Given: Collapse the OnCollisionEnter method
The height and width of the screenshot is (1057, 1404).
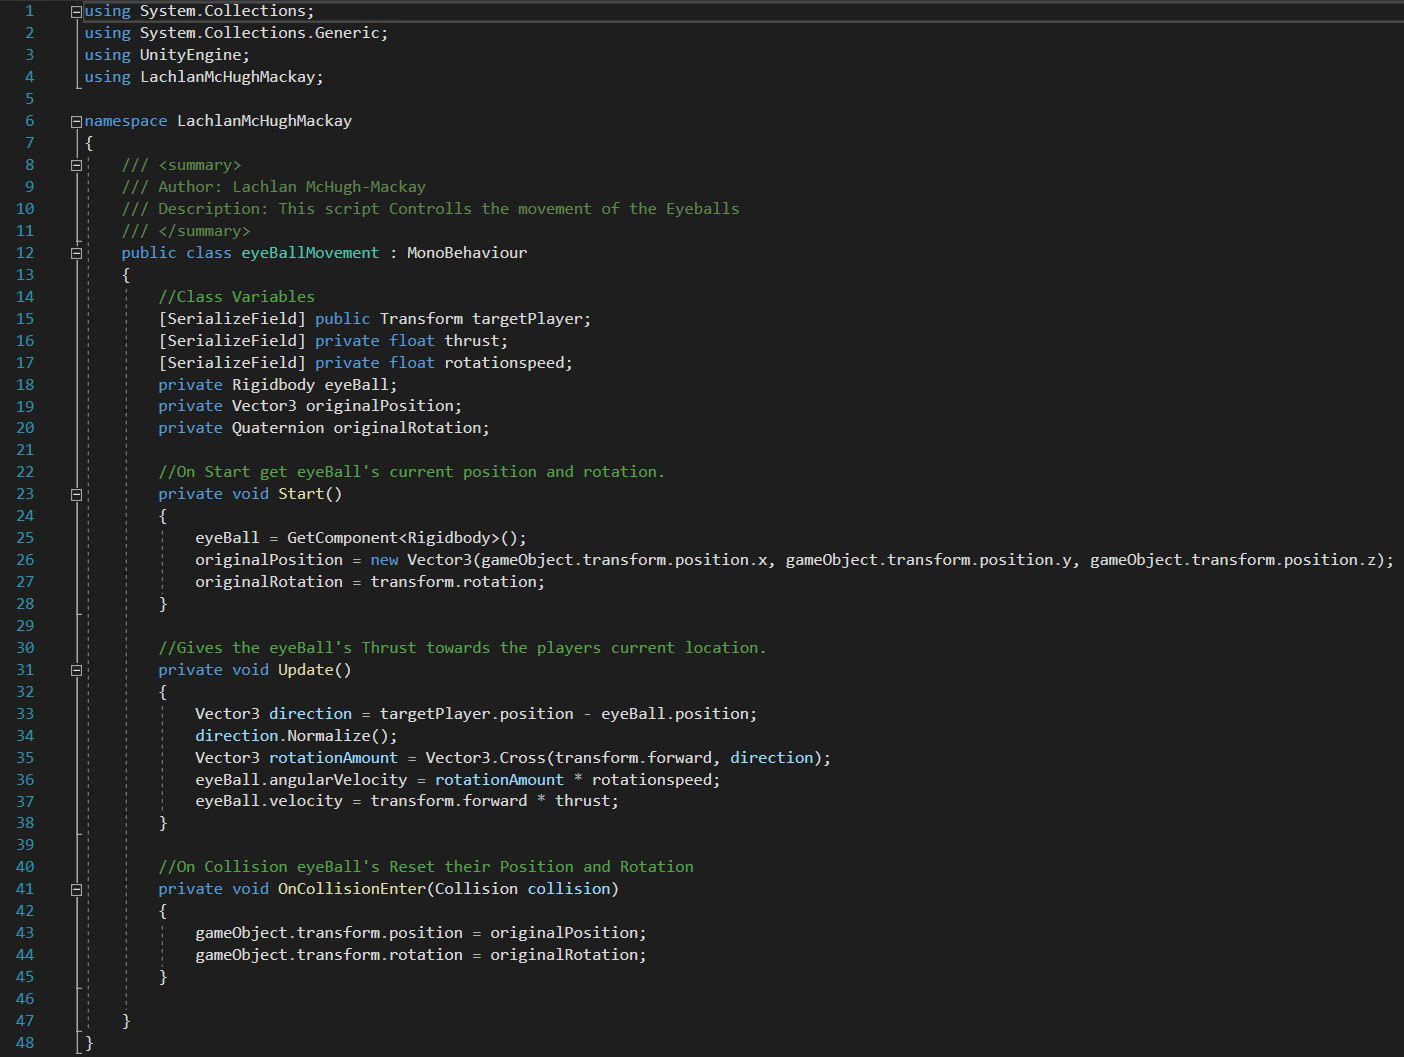Looking at the screenshot, I should (76, 889).
